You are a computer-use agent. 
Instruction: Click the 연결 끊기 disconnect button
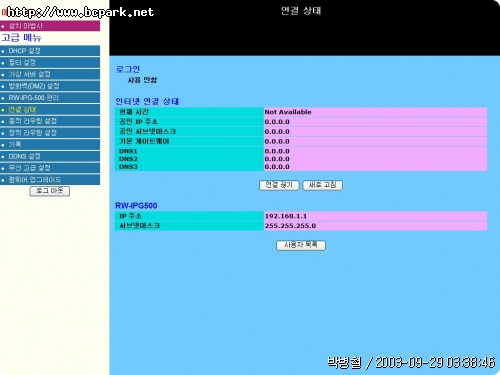coord(279,185)
